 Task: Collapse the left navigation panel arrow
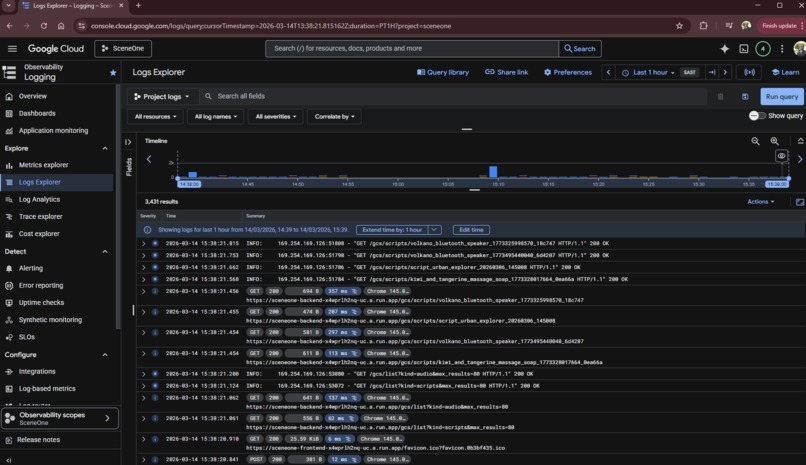coord(9,460)
